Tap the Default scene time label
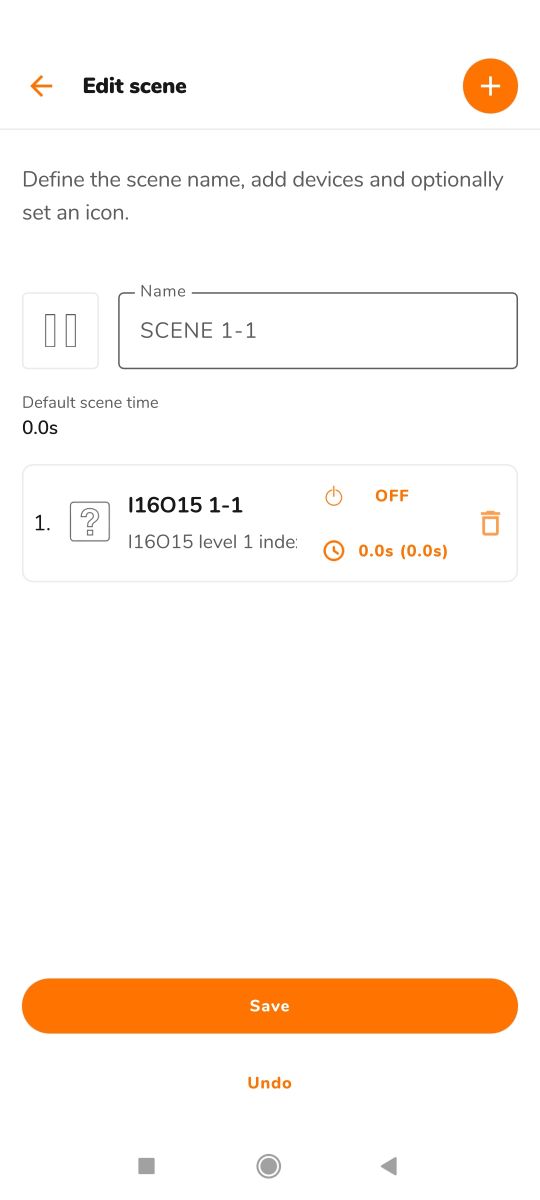 click(x=90, y=402)
